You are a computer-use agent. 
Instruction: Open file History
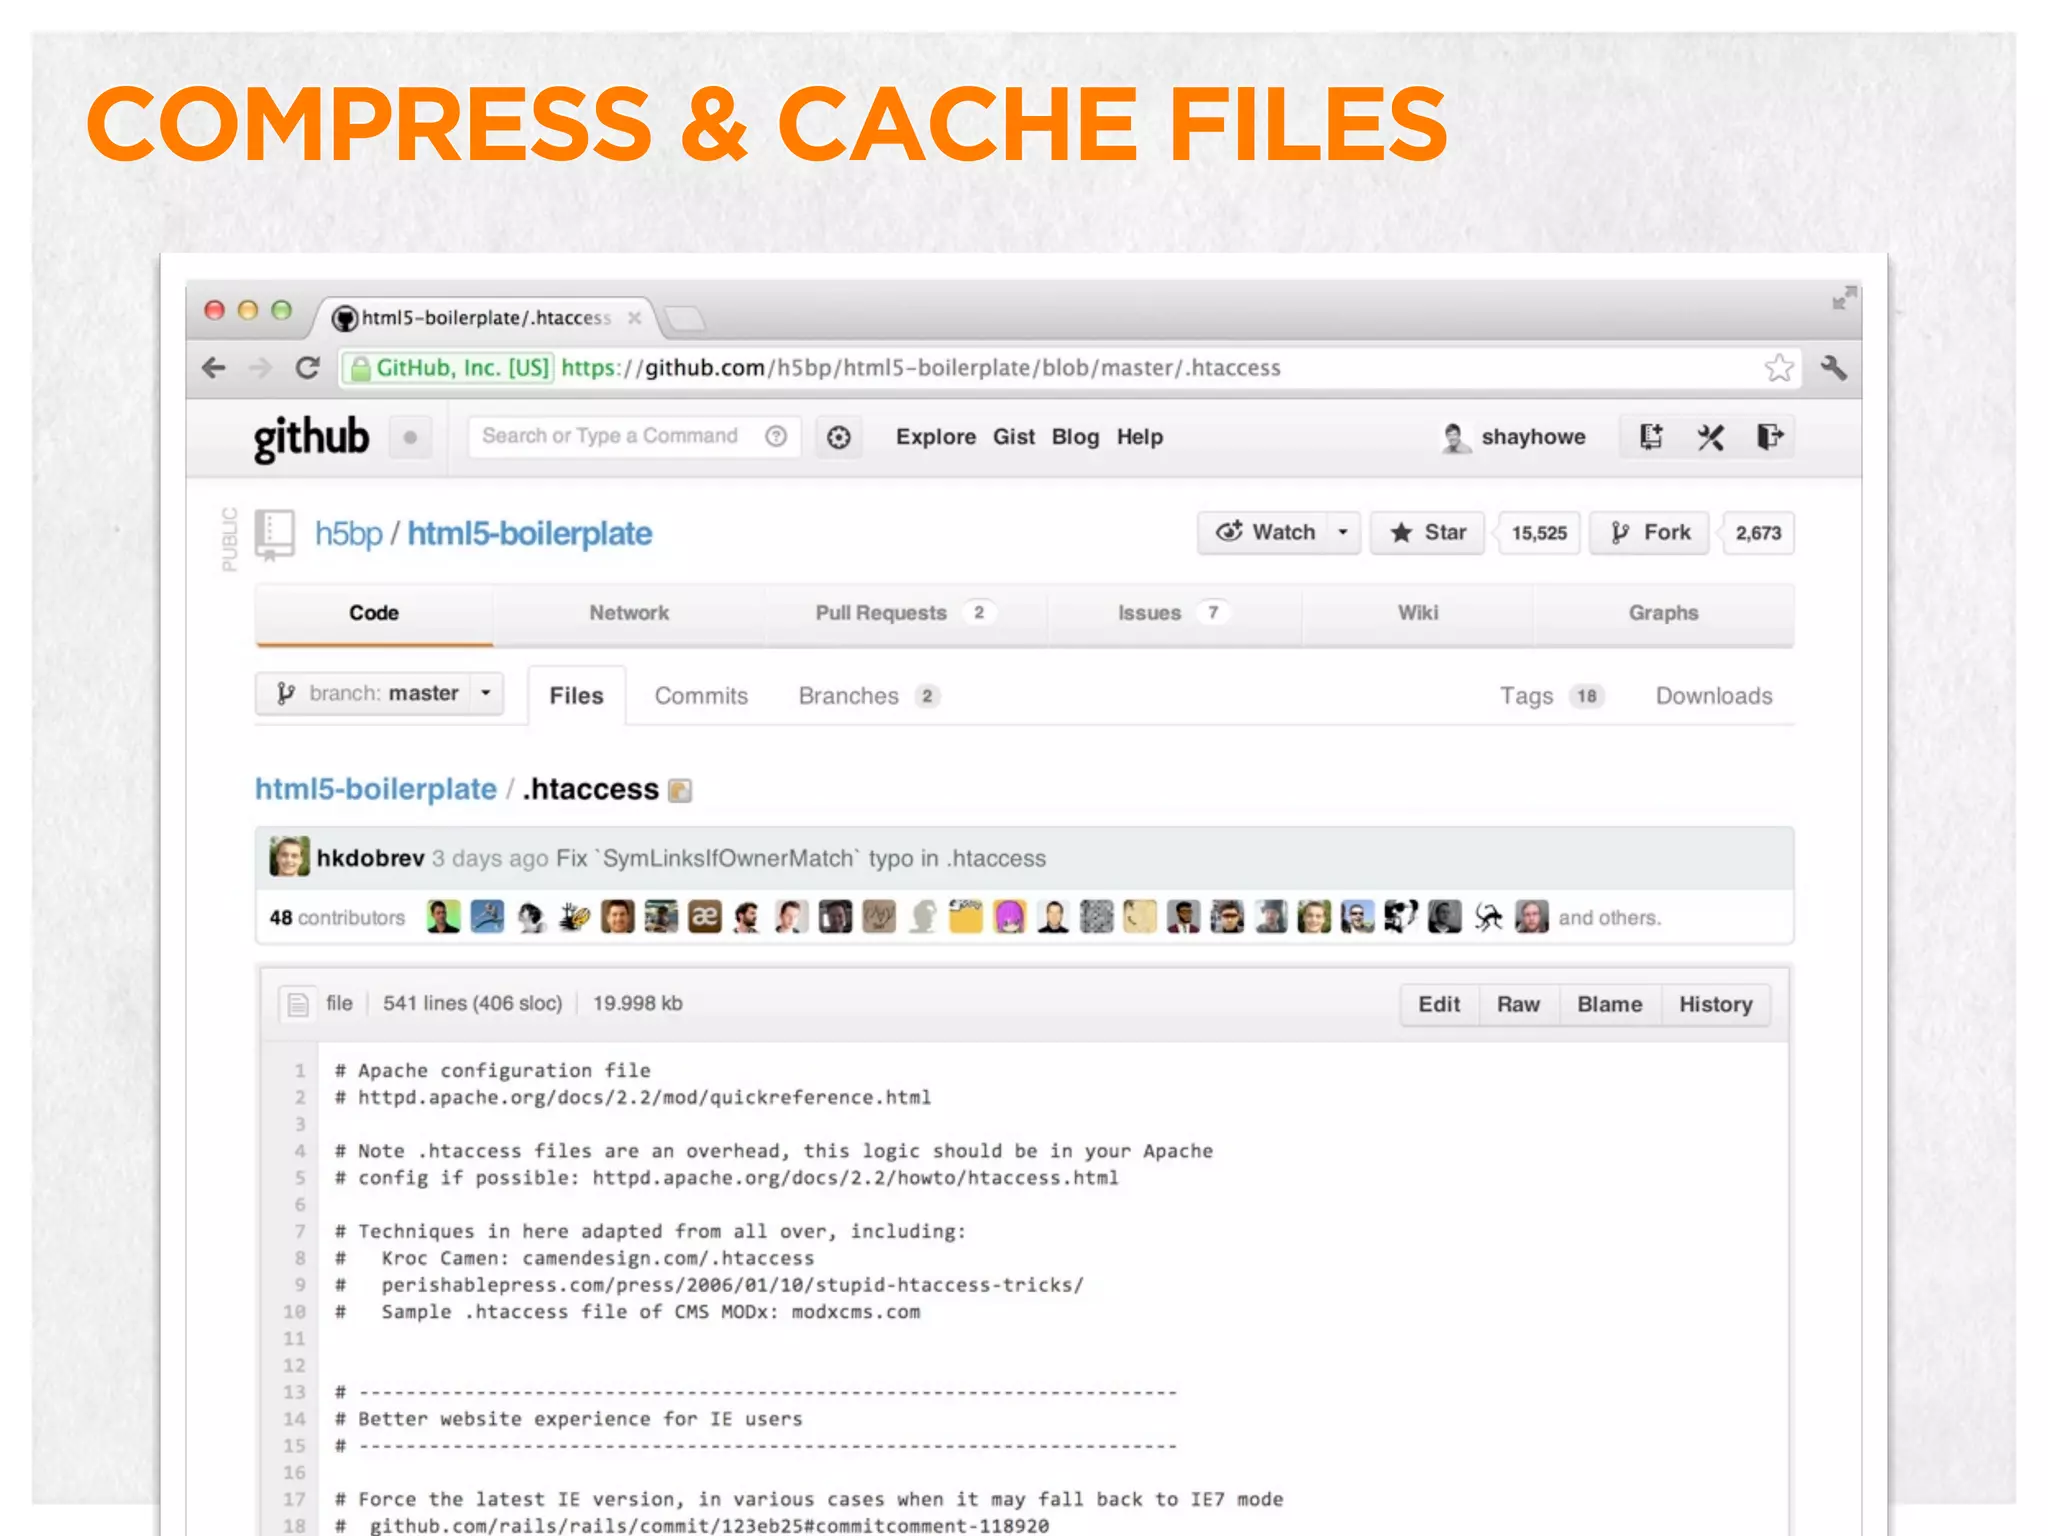(x=1716, y=1004)
